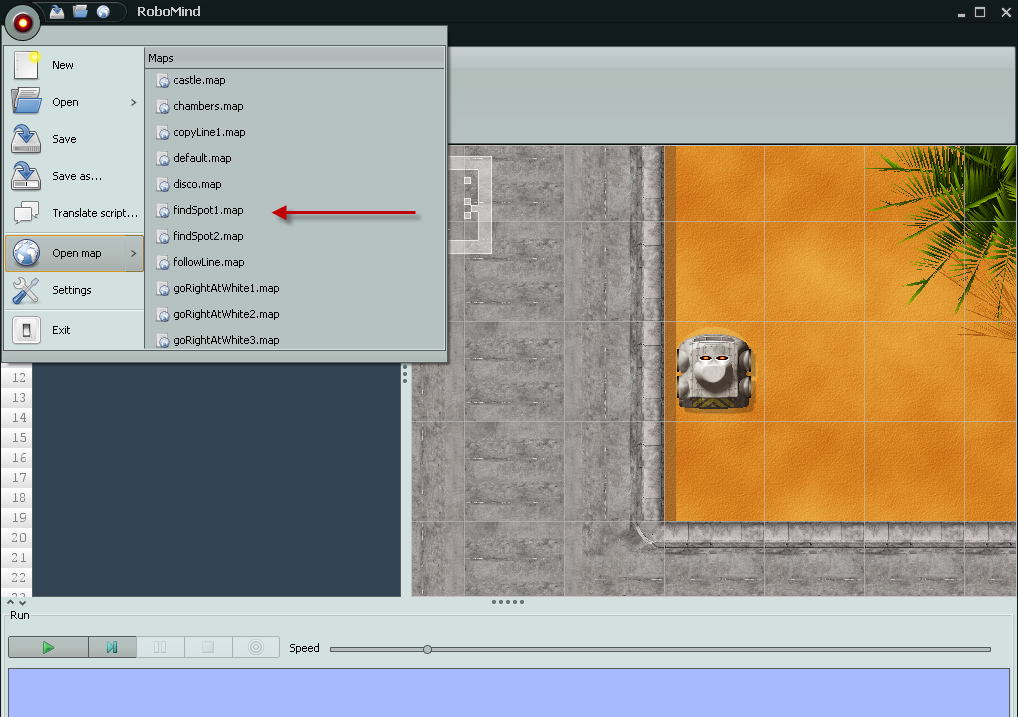
Task: Click the RoboMind red round application button
Action: coord(23,23)
